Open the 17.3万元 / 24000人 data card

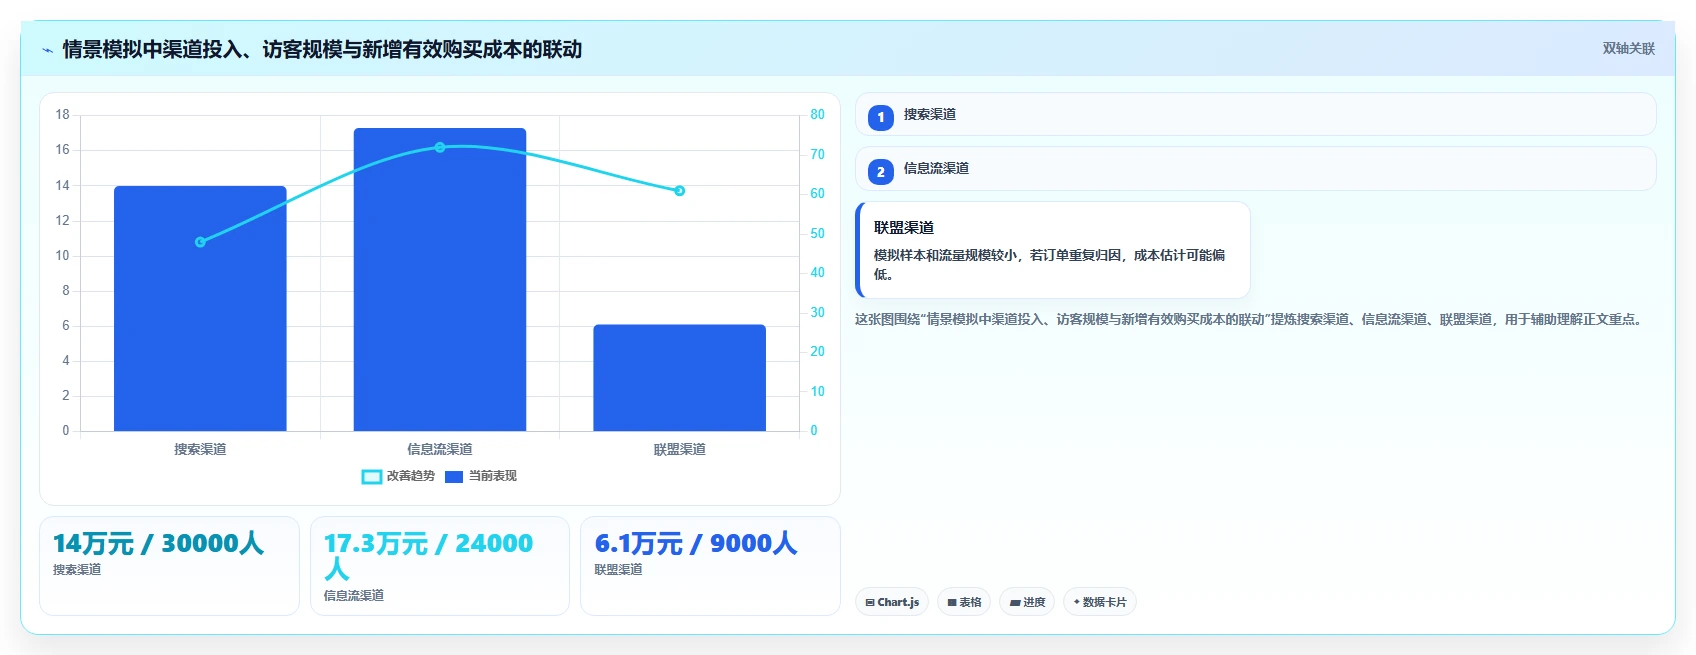(440, 565)
